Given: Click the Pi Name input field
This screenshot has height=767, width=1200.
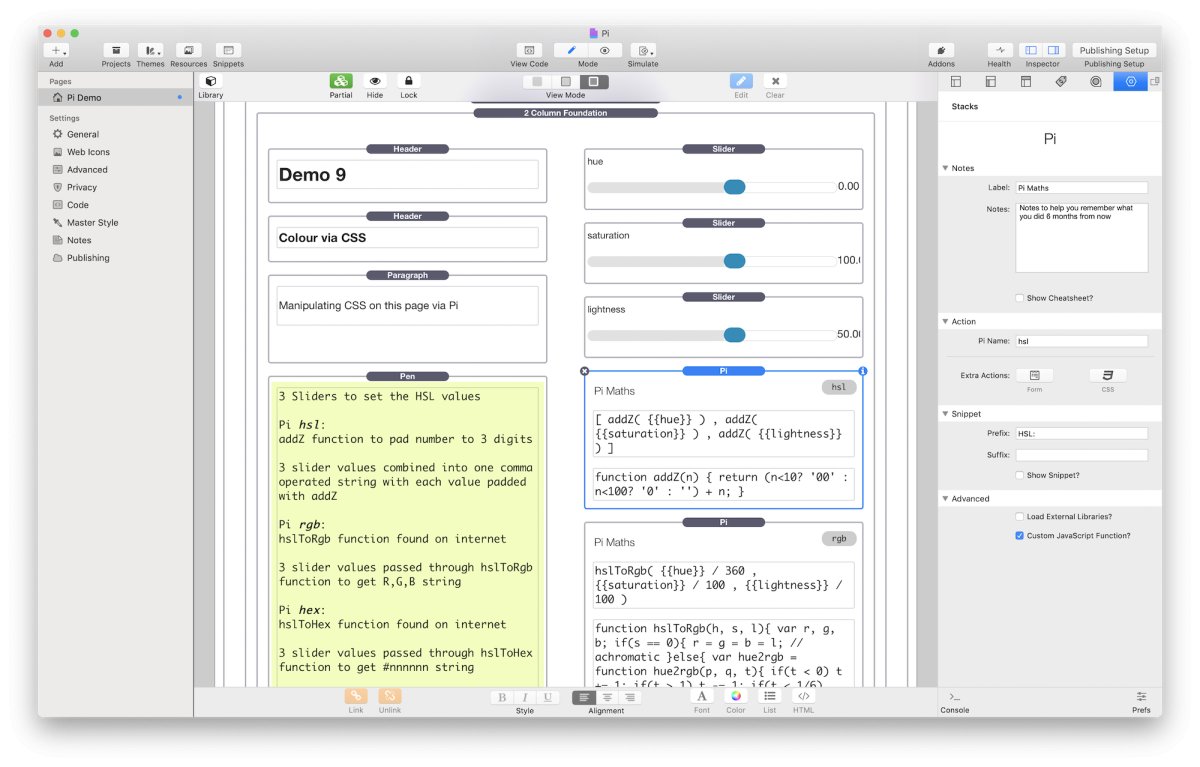Looking at the screenshot, I should 1081,341.
